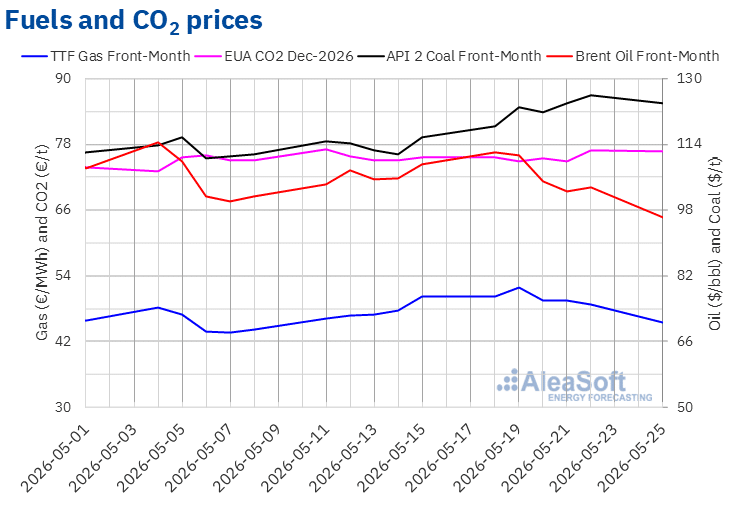Click the left axis Gas and CO2 title

(42, 243)
